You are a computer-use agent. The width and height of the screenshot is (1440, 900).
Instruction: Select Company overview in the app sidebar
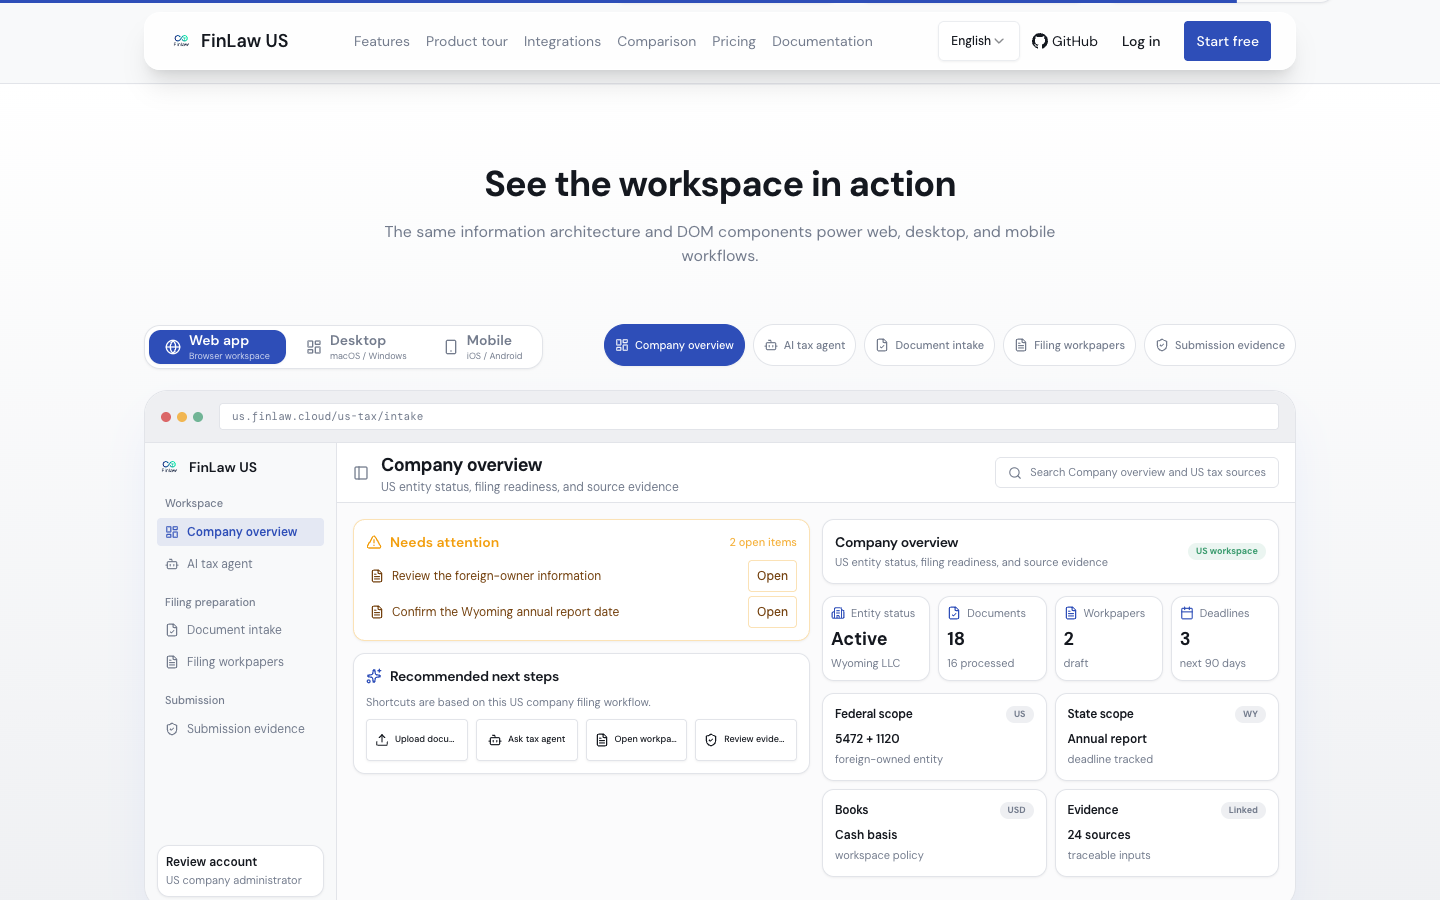240,532
